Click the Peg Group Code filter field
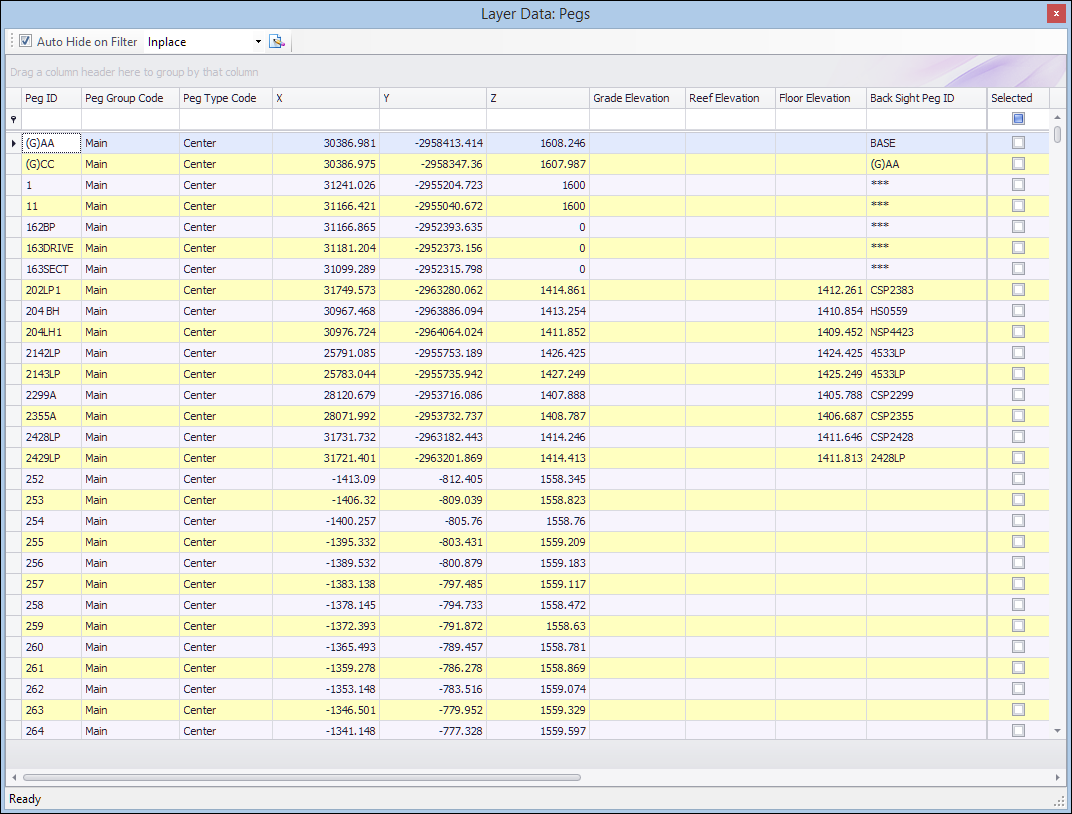 (130, 119)
